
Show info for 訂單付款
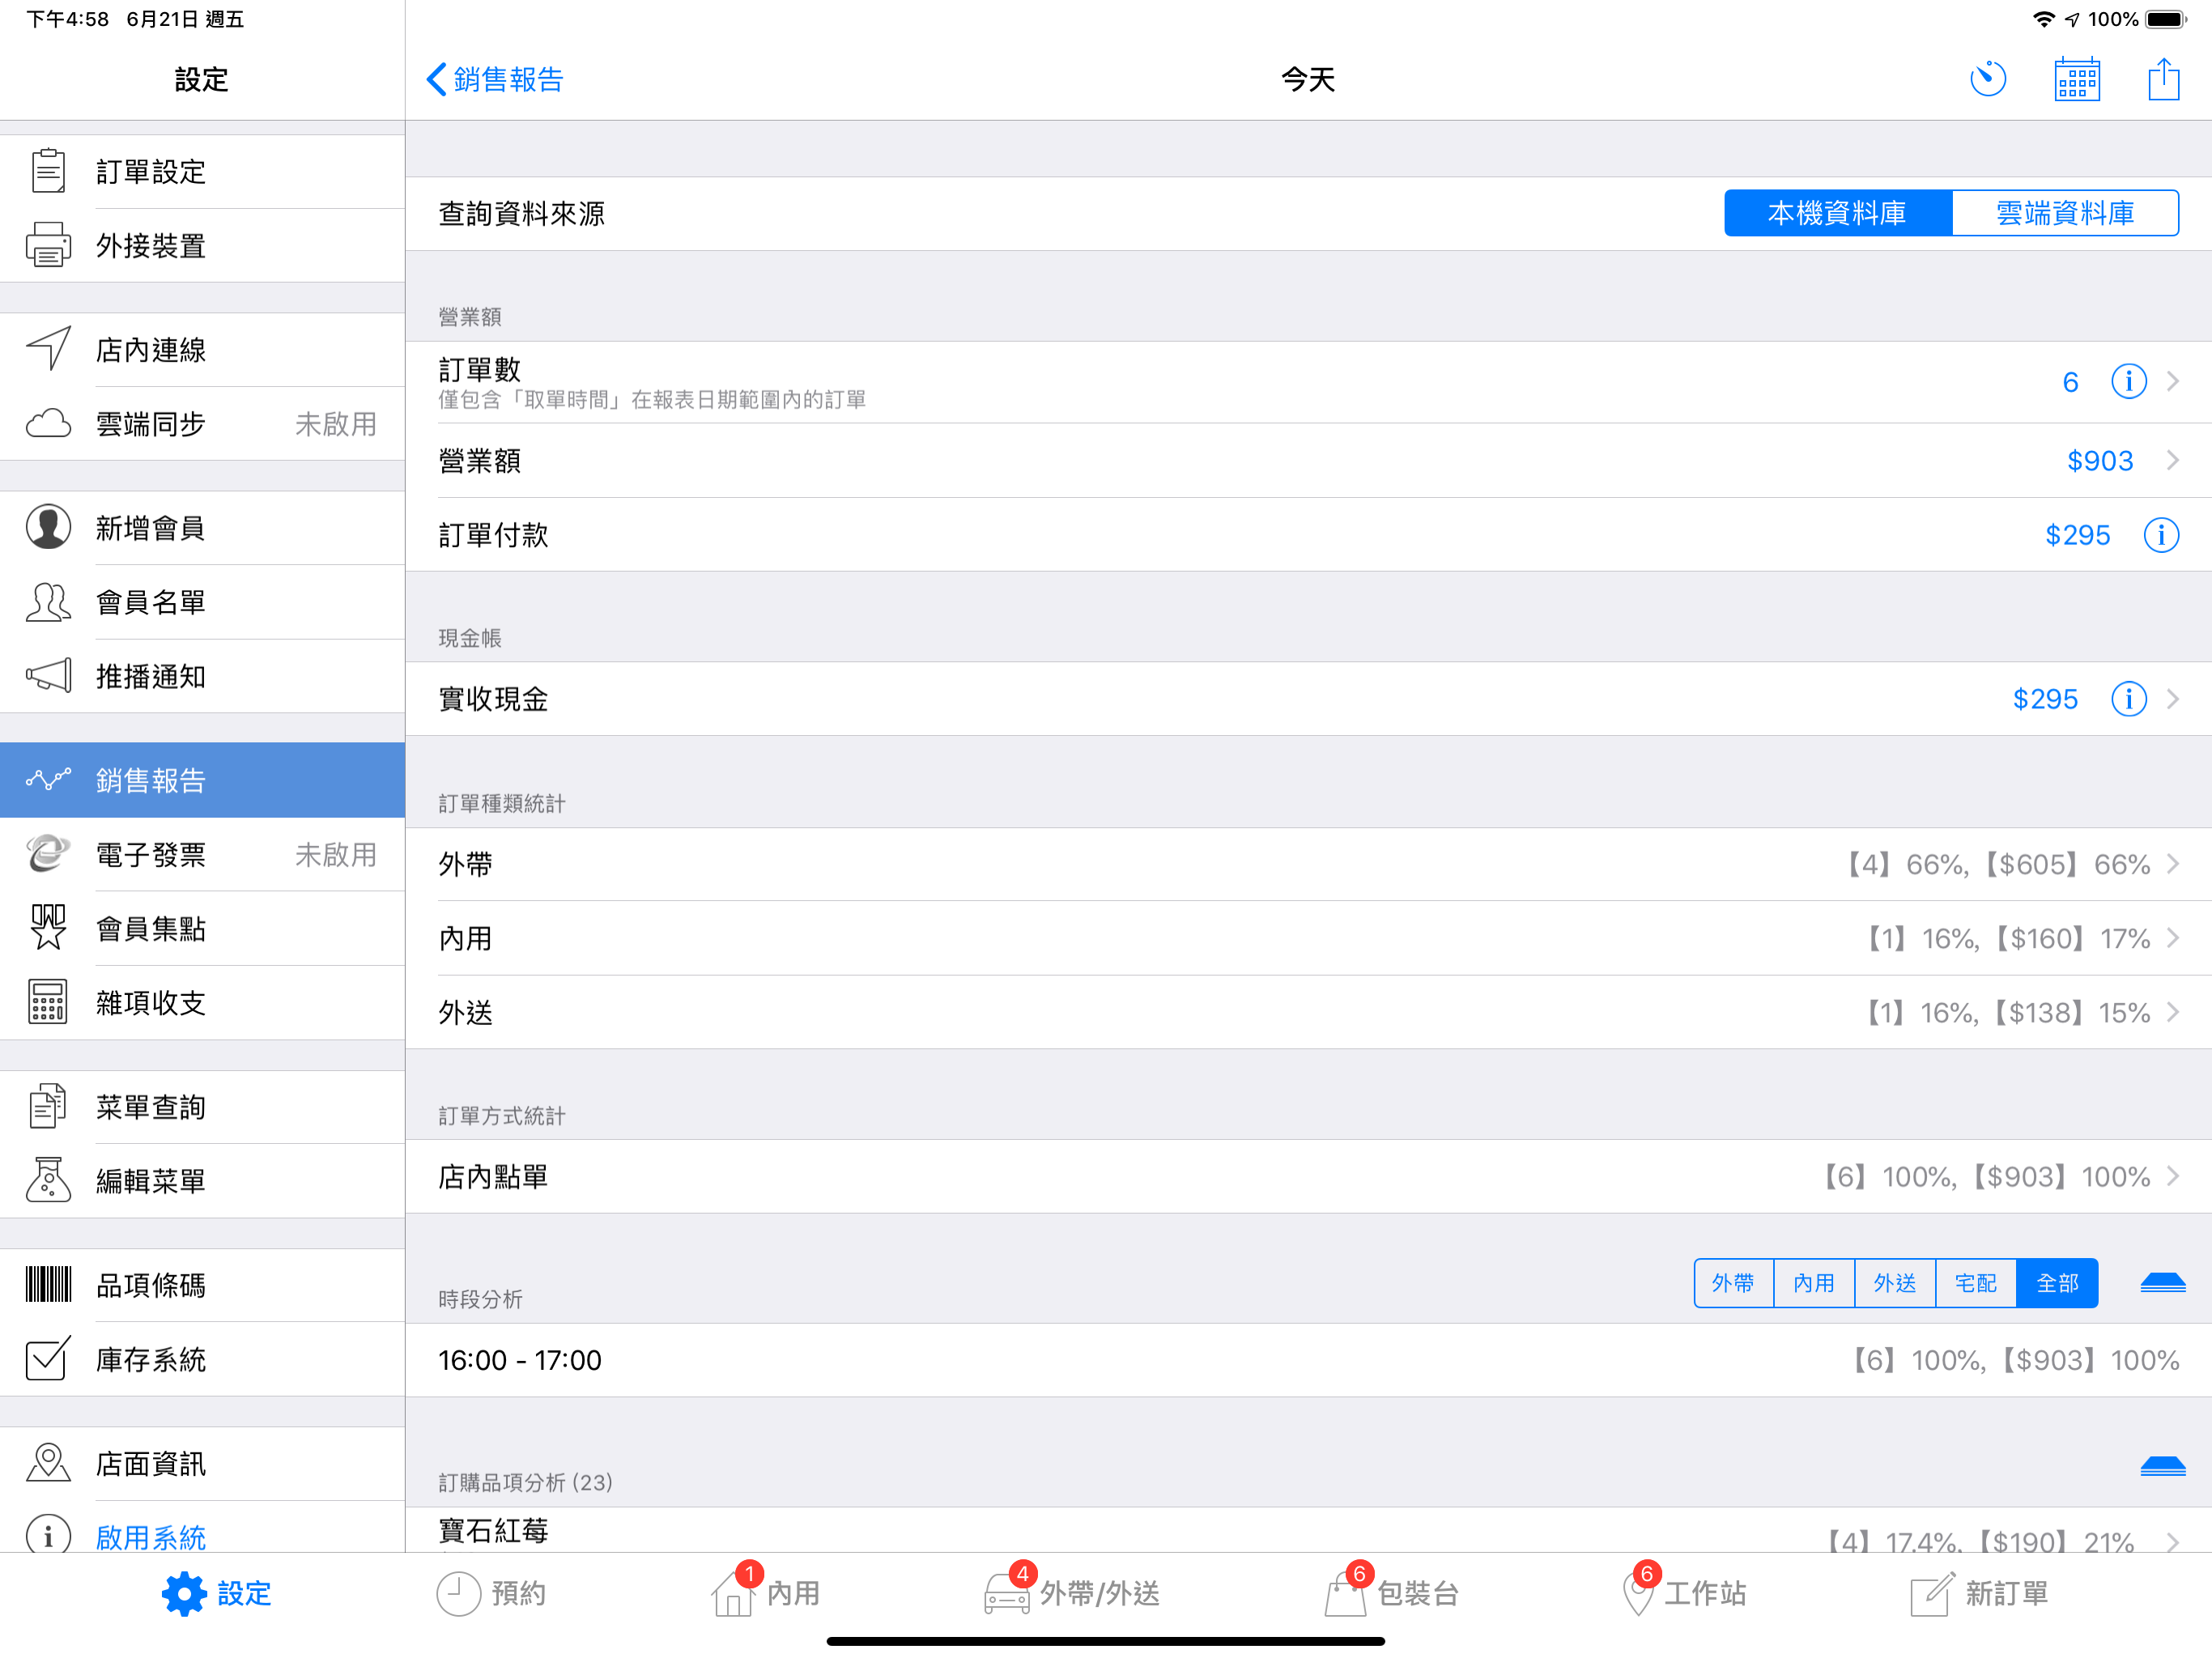tap(2161, 535)
